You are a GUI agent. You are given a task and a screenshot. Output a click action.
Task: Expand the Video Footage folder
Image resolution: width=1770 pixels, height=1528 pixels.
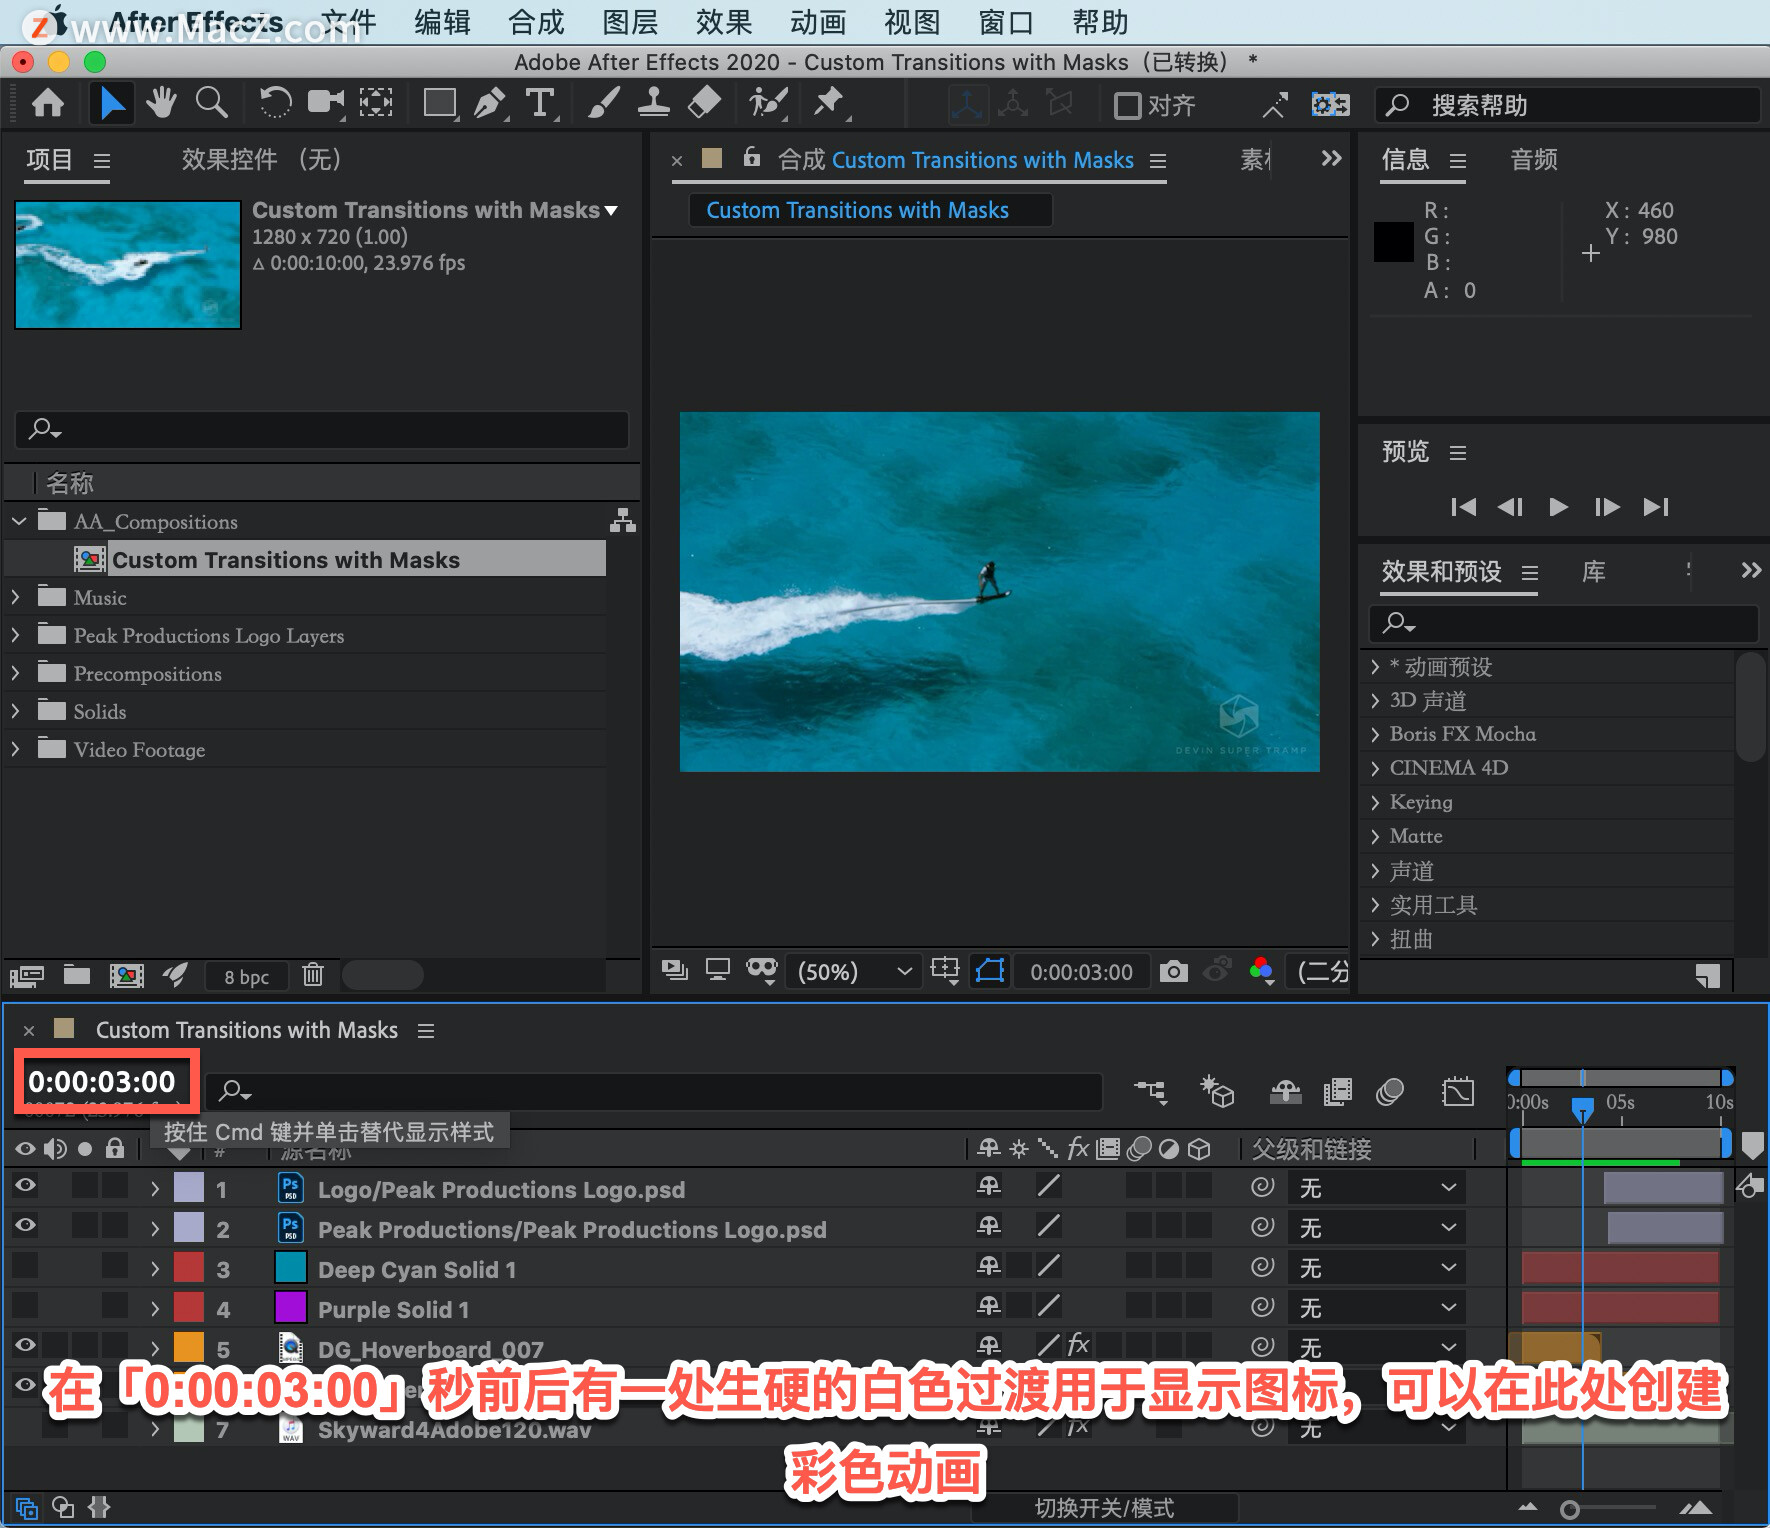point(16,749)
